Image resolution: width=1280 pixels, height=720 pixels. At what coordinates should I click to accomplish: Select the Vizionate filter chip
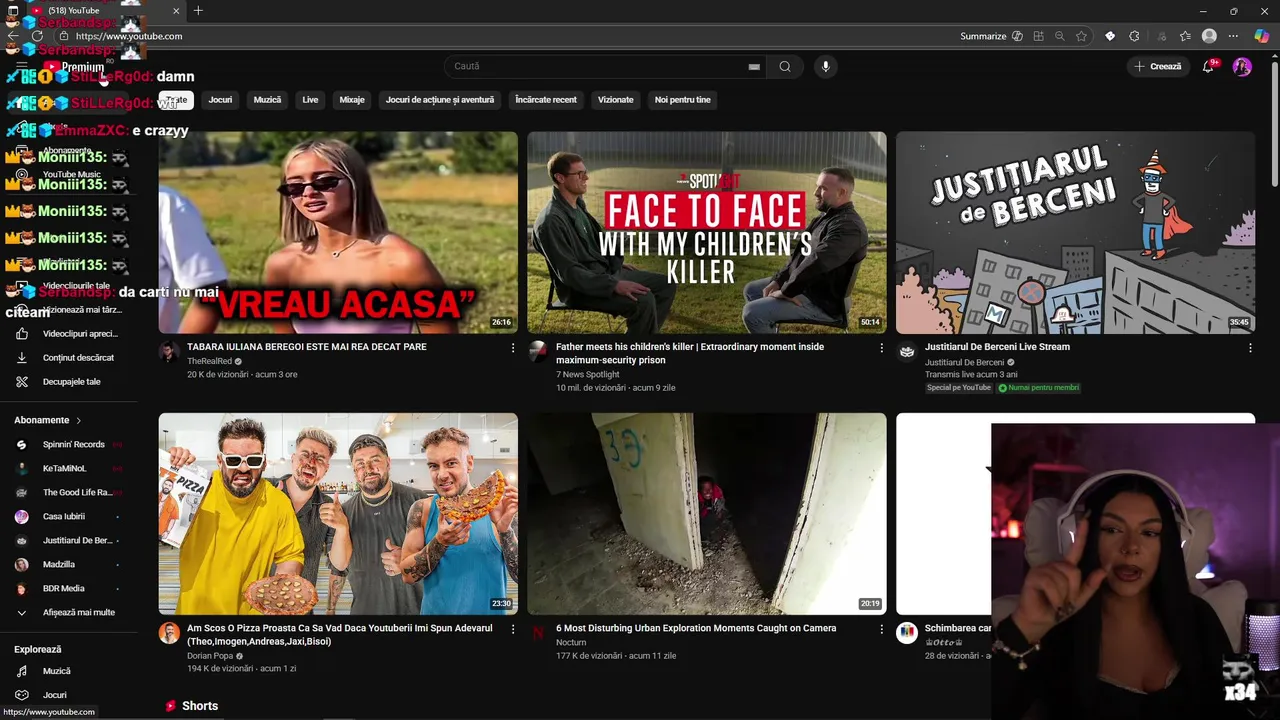(615, 100)
